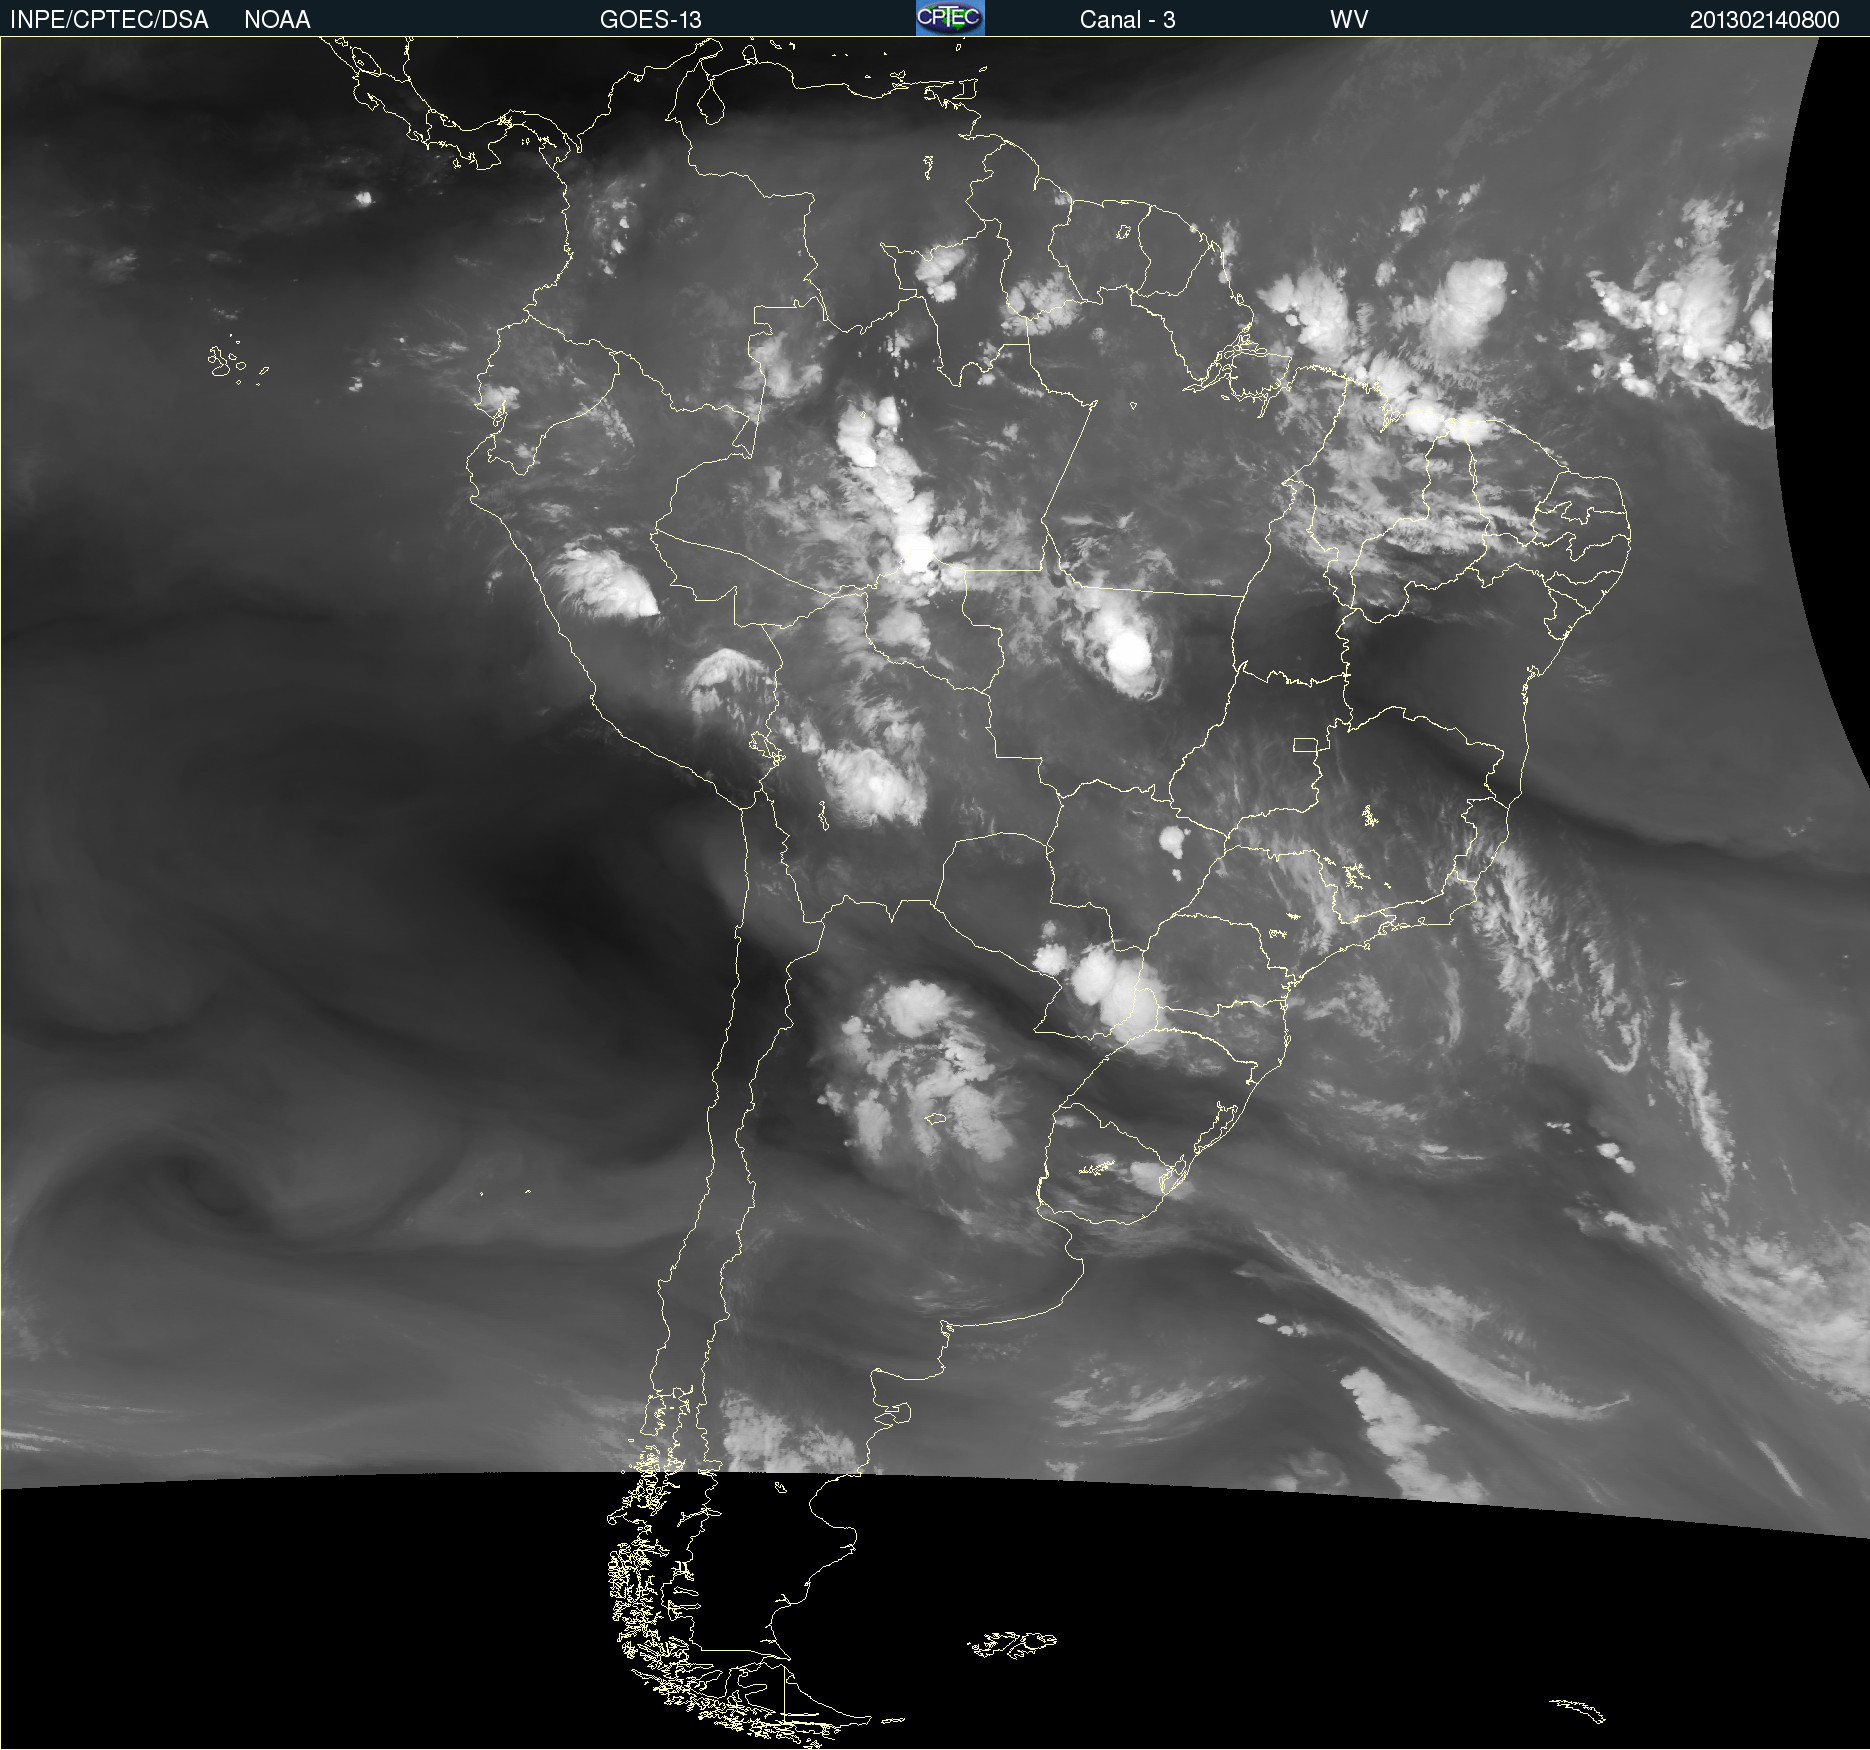Click the INPE/CPTEC/DSA header text

109,20
